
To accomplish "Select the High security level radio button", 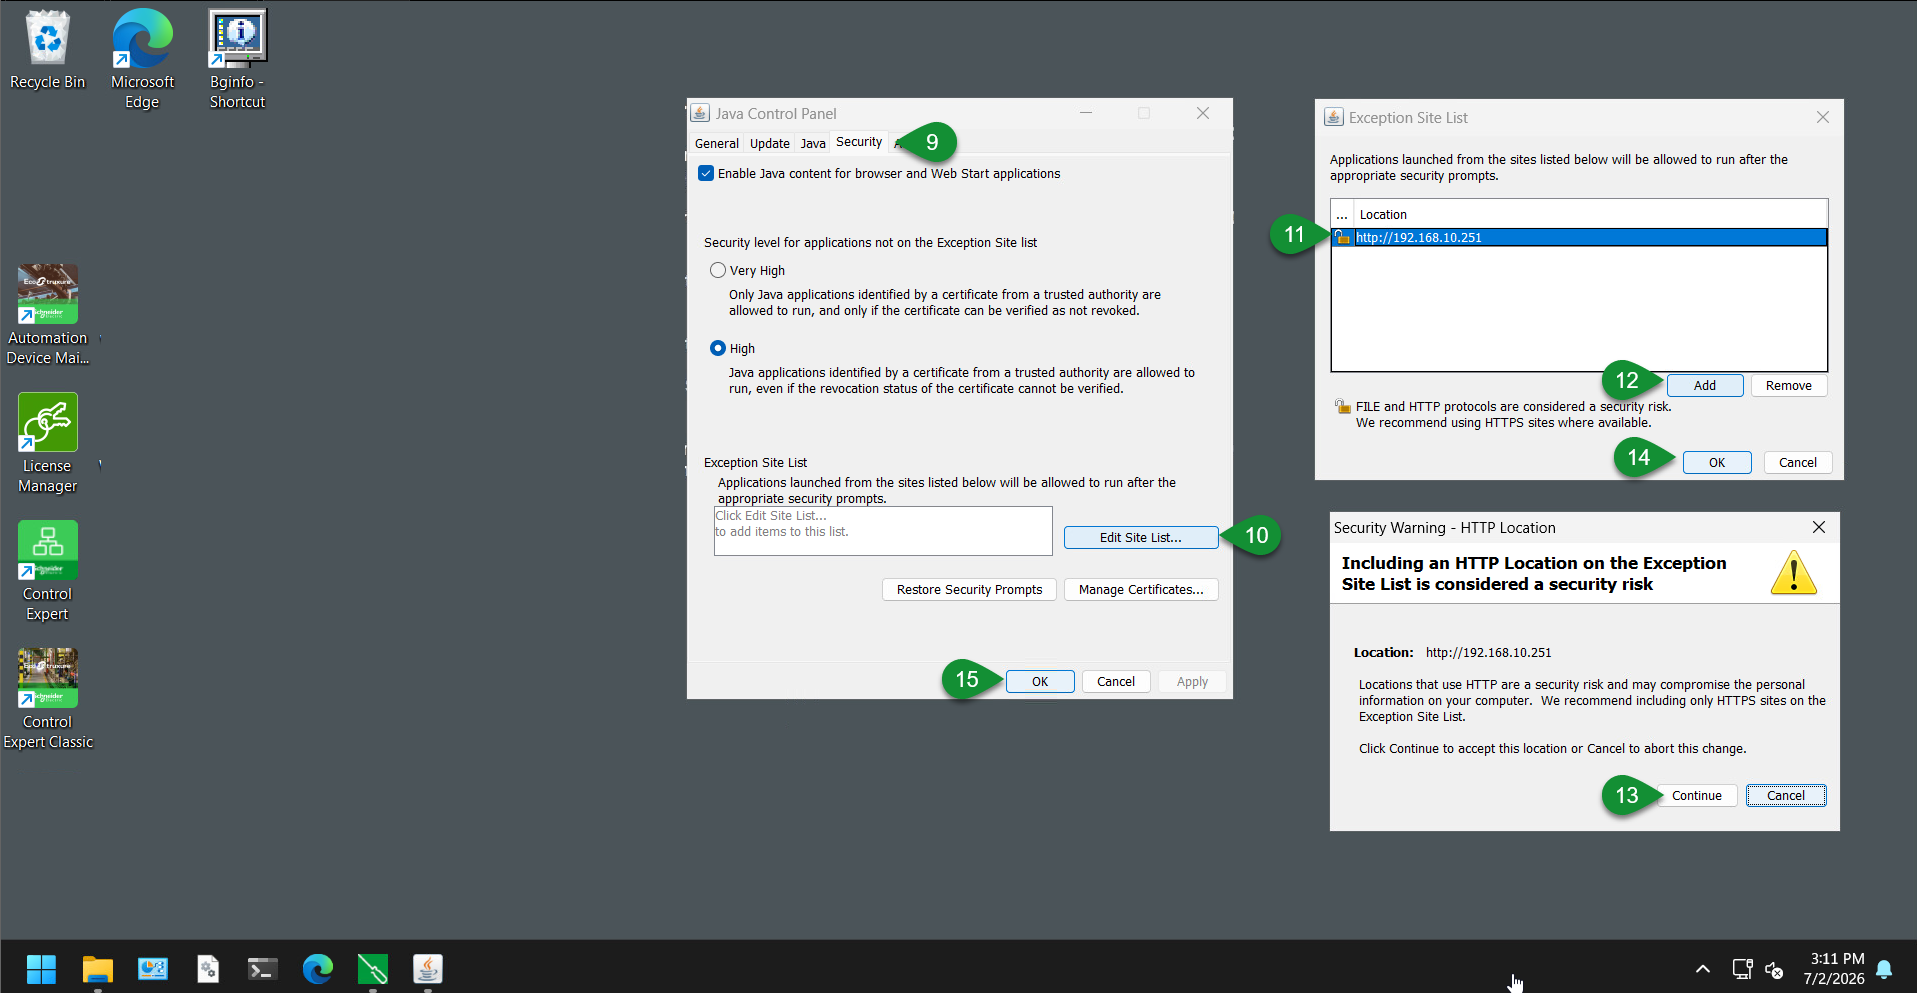I will click(x=718, y=348).
